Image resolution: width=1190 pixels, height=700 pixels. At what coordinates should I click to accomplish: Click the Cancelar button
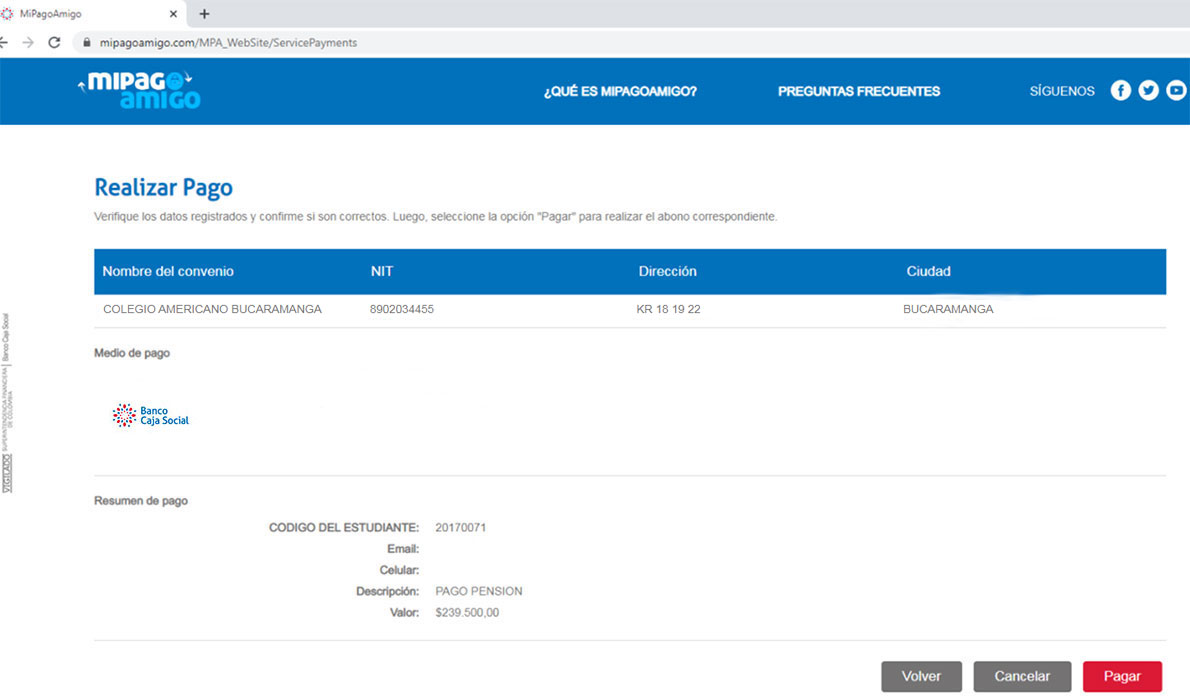[x=1022, y=677]
